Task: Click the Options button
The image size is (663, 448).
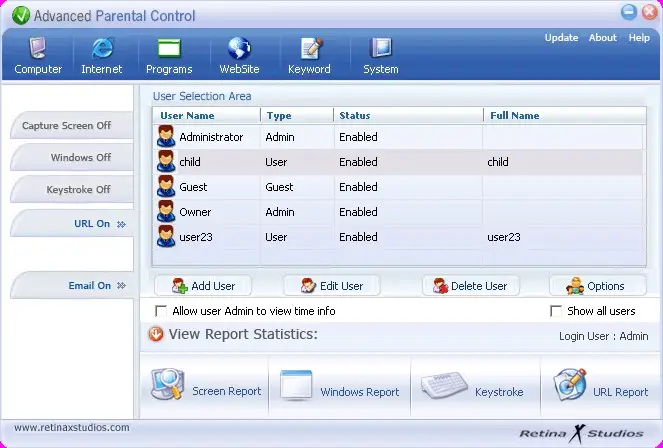Action: click(x=597, y=286)
